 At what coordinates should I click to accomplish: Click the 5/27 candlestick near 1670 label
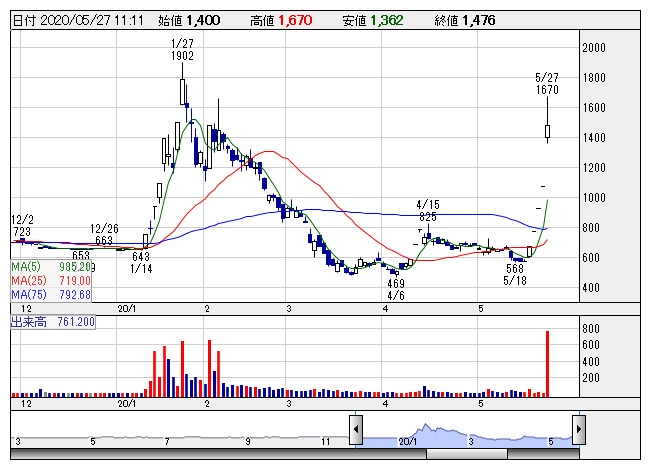[x=547, y=131]
